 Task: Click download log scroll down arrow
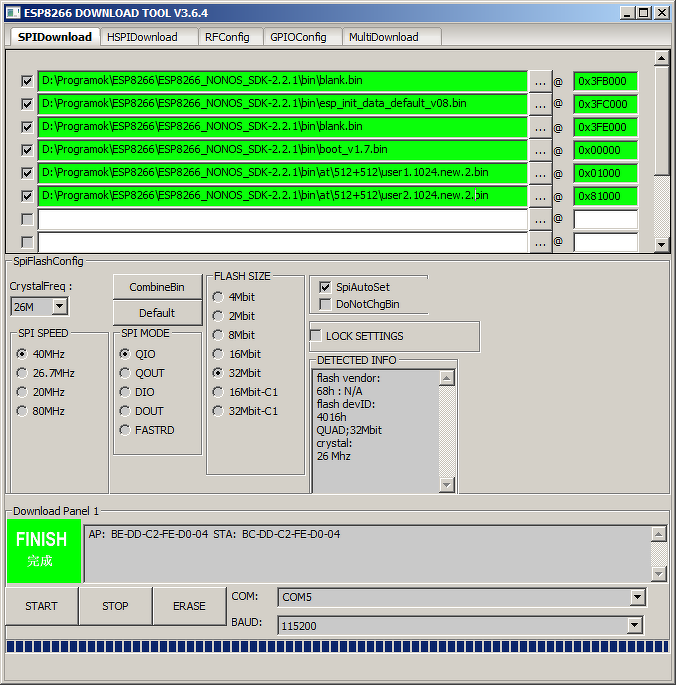click(659, 574)
